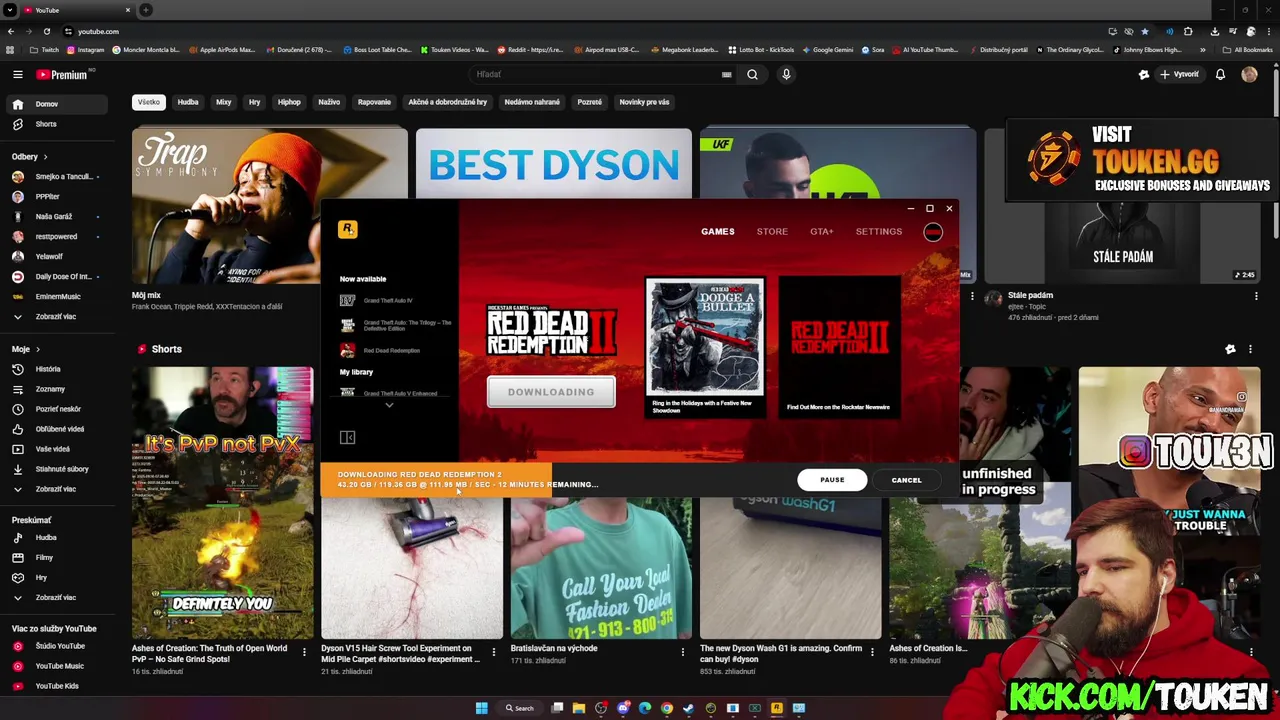Select the Hry filter chip
1280x720 pixels.
click(x=255, y=102)
